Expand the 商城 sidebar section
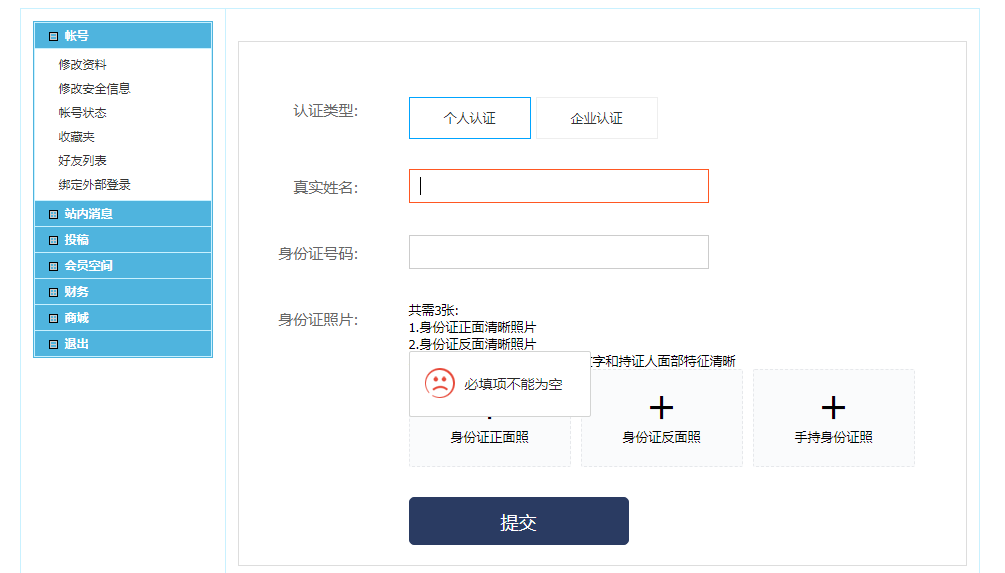Viewport: 1005px width, 573px height. [x=76, y=318]
